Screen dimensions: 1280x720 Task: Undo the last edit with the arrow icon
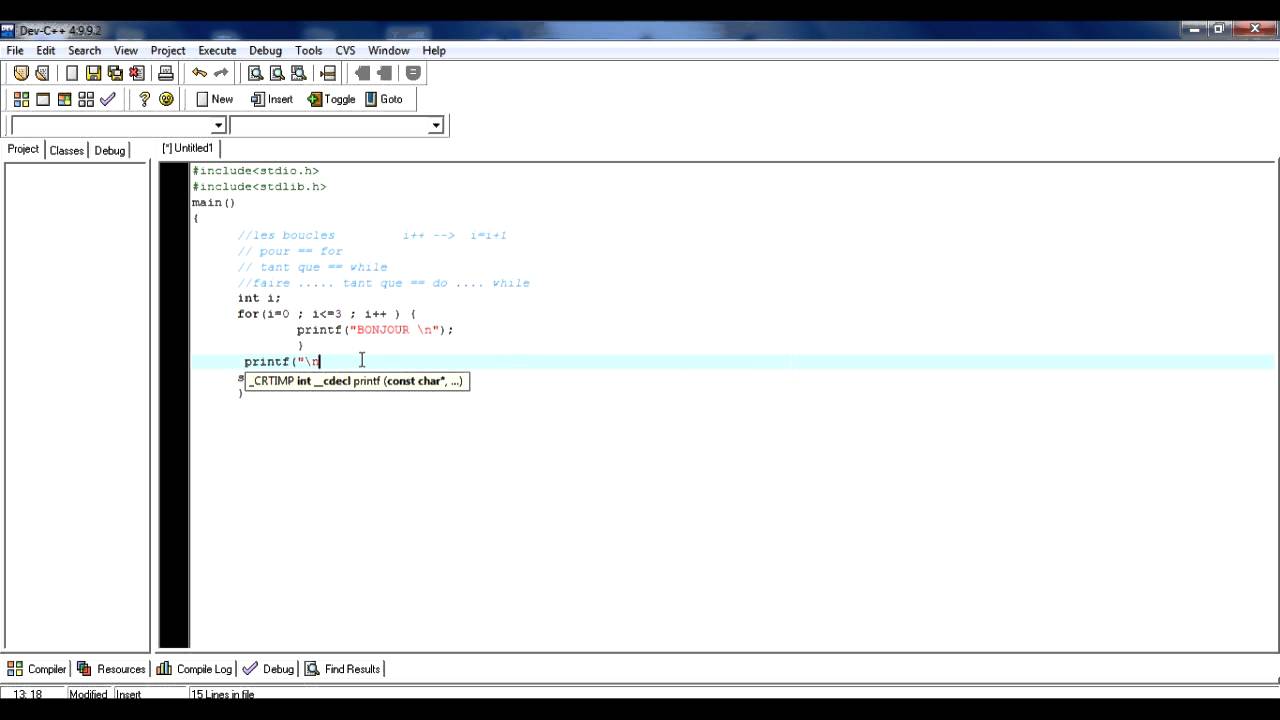(x=199, y=73)
